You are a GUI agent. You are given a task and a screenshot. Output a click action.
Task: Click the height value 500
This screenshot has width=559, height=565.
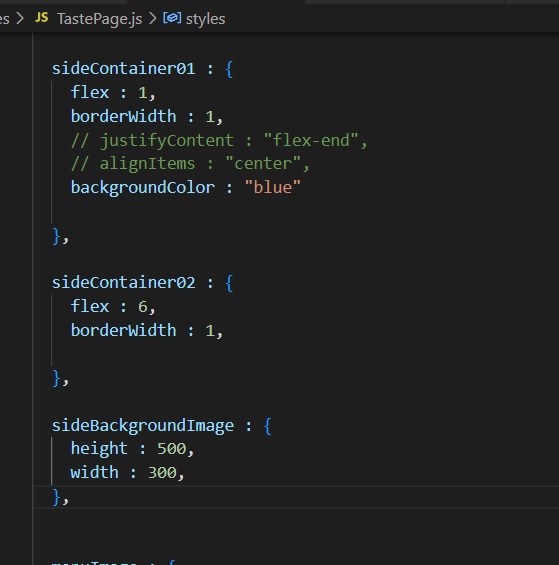(172, 449)
